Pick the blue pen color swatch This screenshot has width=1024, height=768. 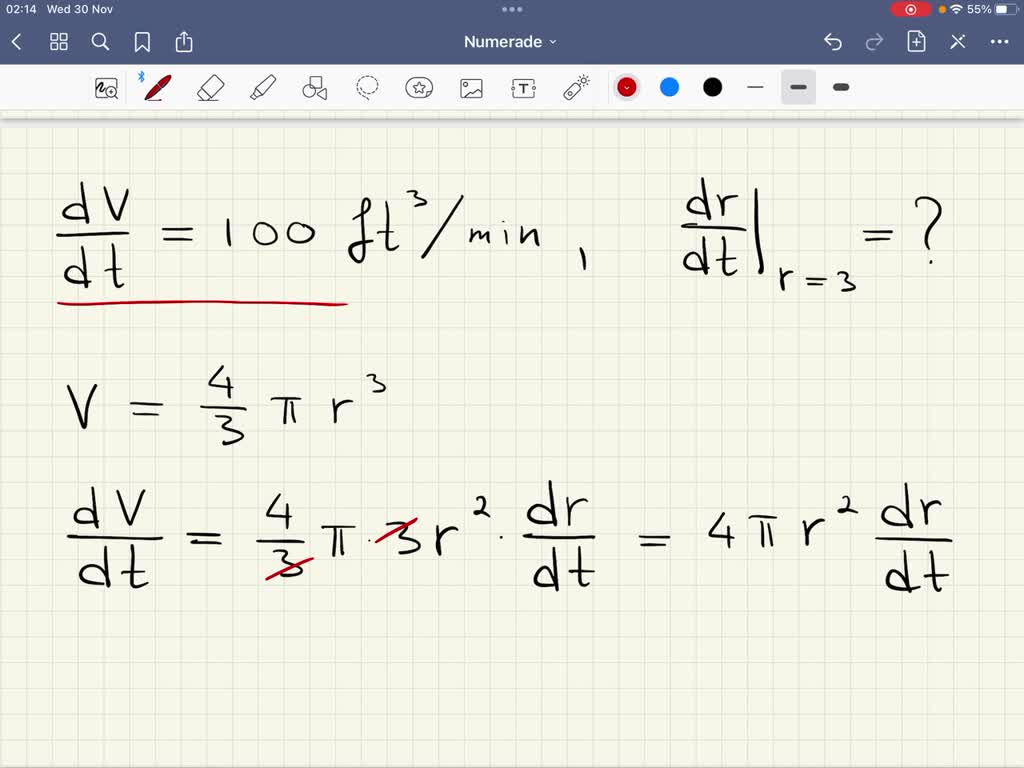pyautogui.click(x=670, y=88)
